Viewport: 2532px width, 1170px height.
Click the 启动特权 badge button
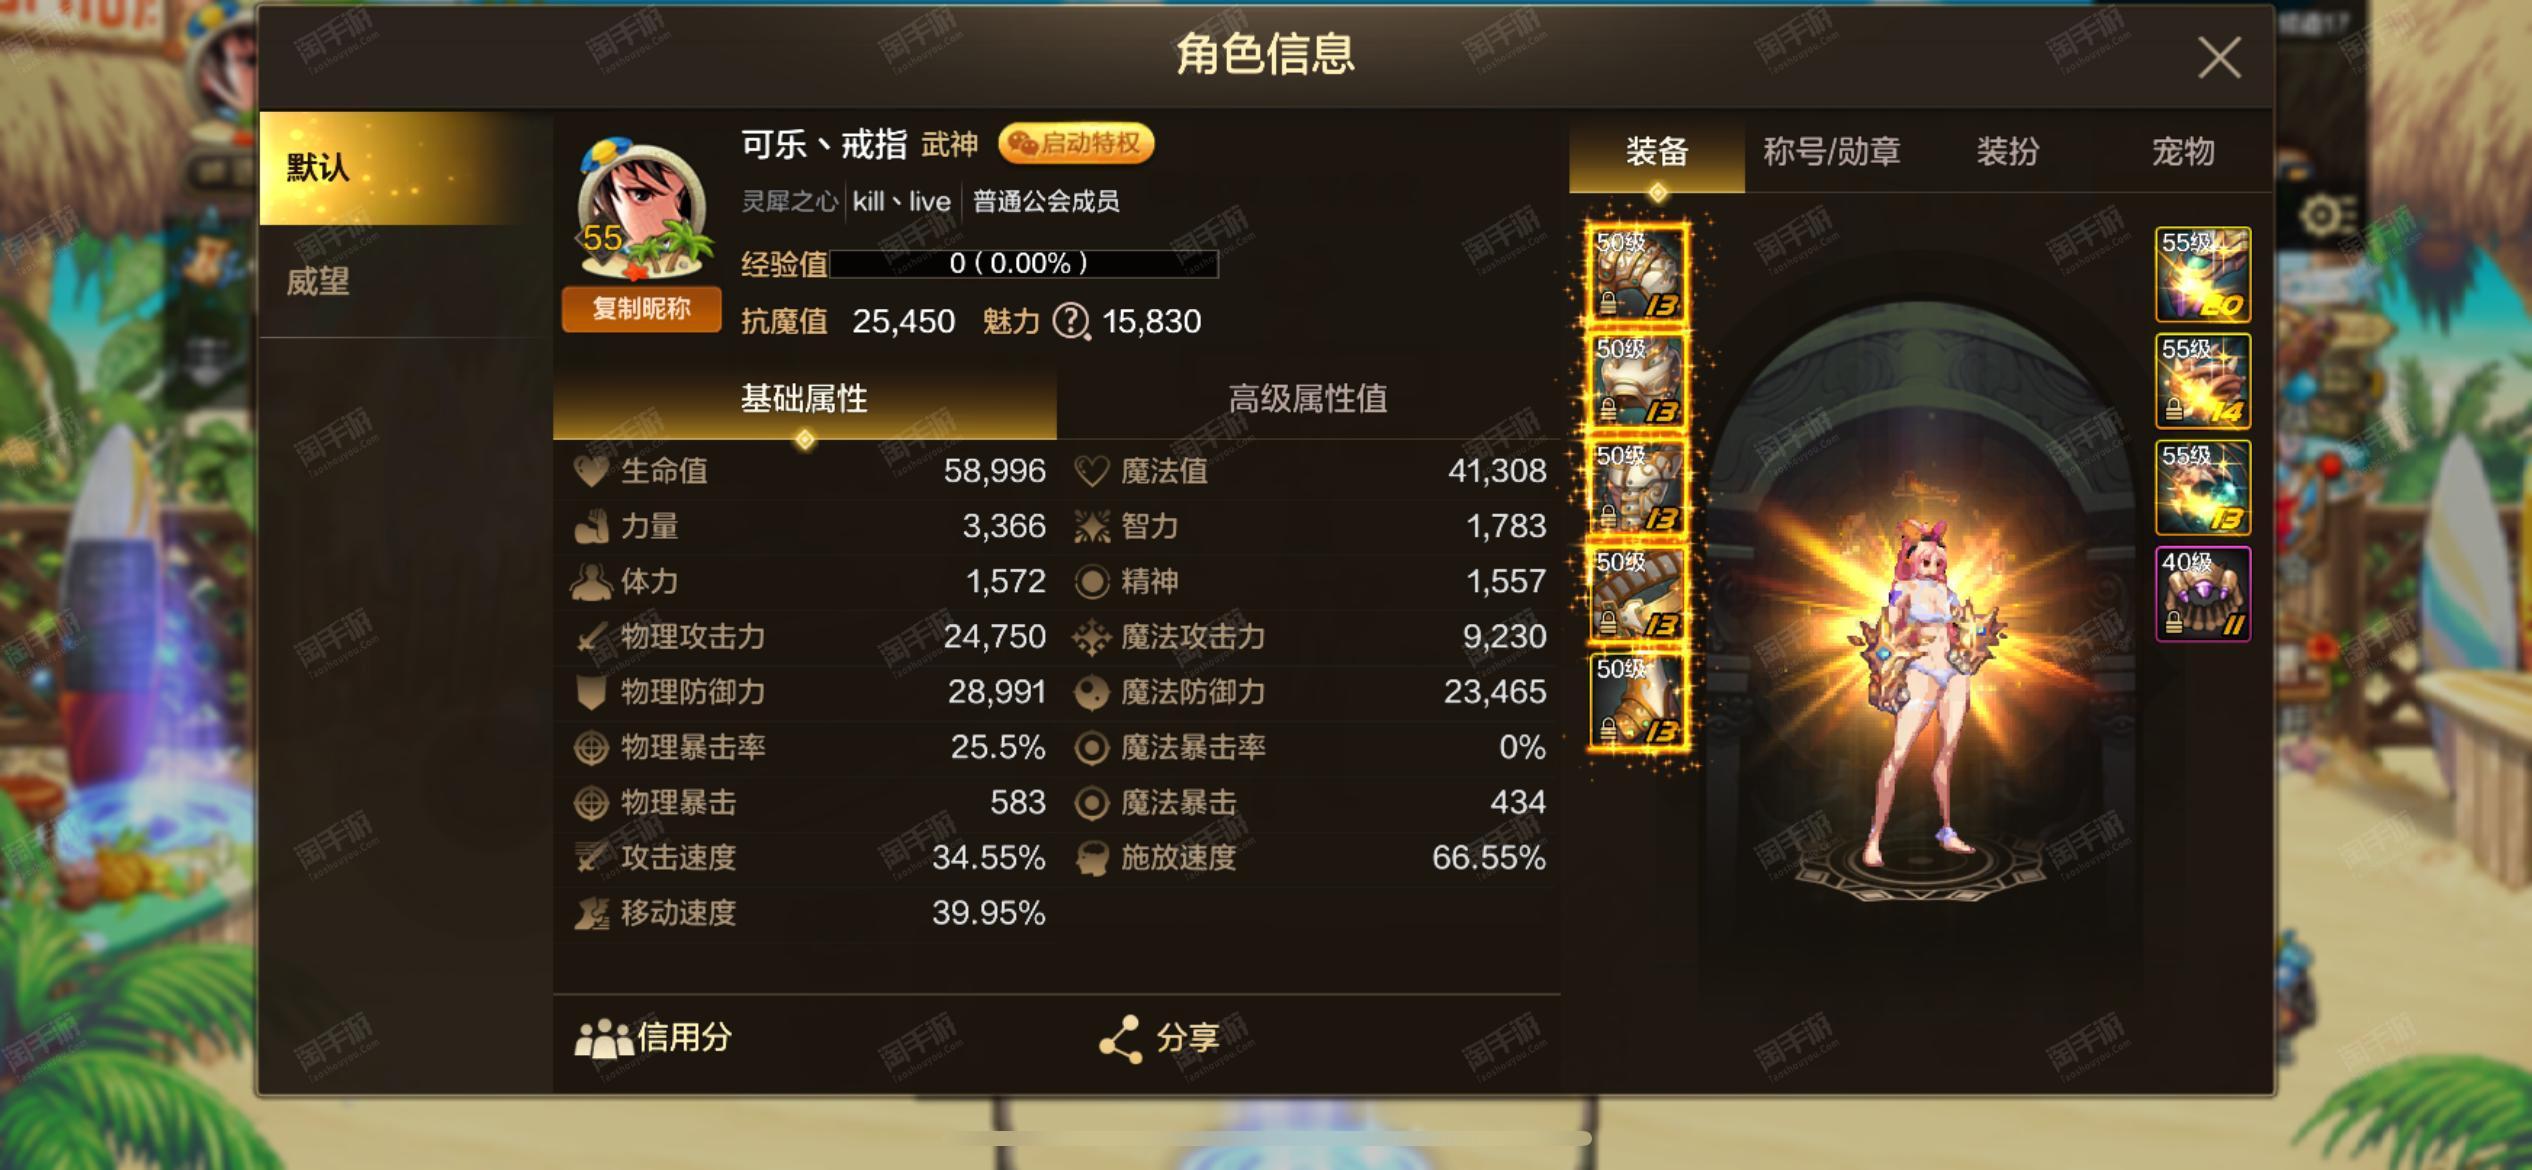(1076, 144)
